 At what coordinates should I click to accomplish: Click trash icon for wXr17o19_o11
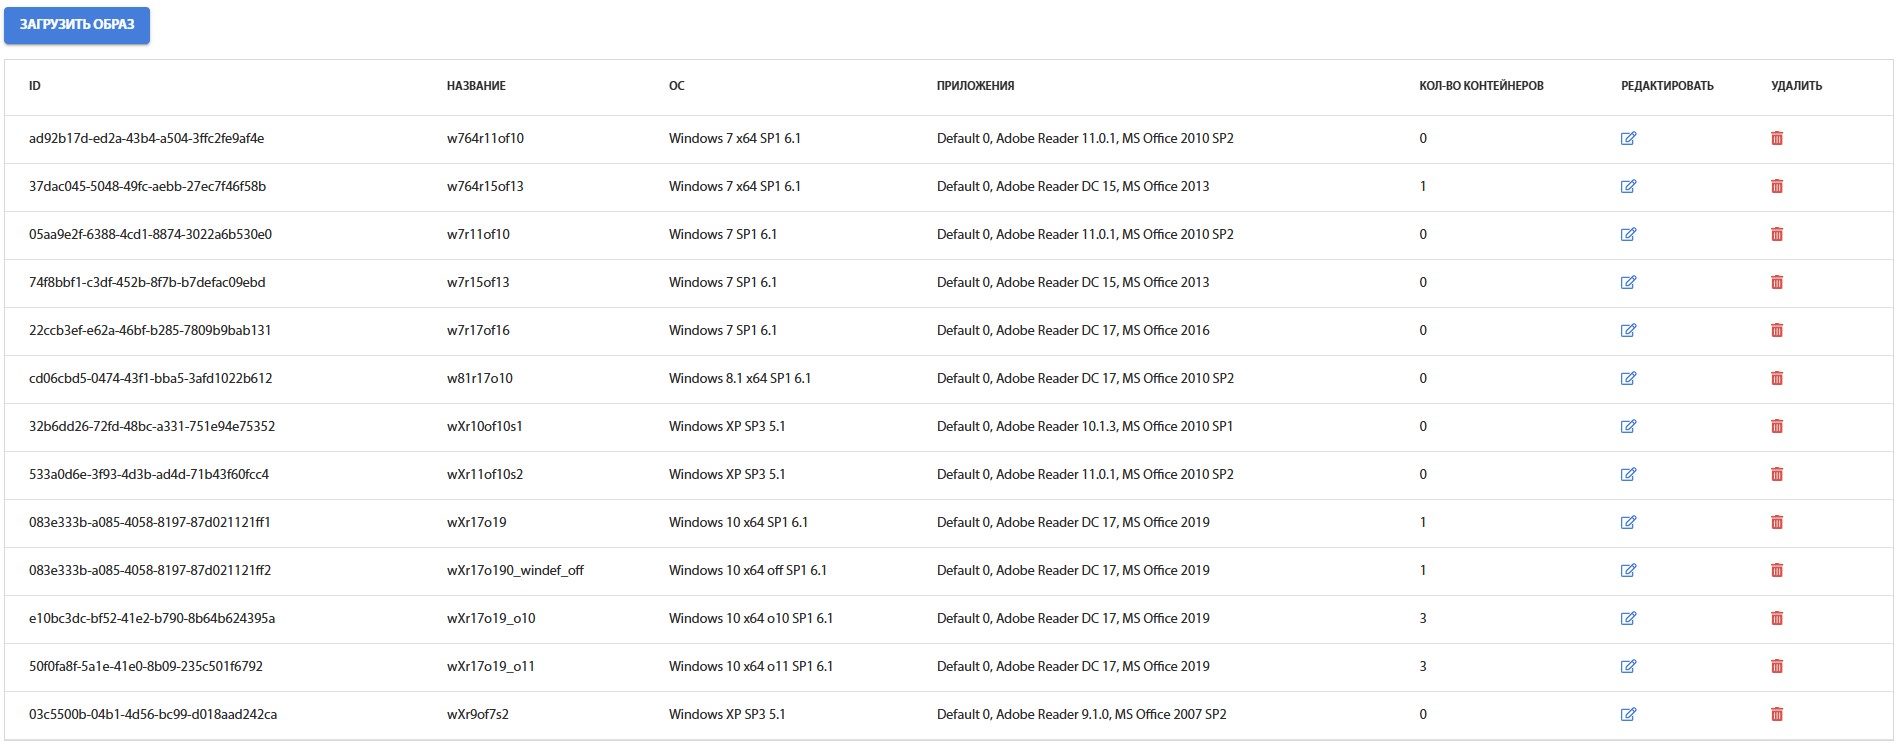[x=1777, y=667]
